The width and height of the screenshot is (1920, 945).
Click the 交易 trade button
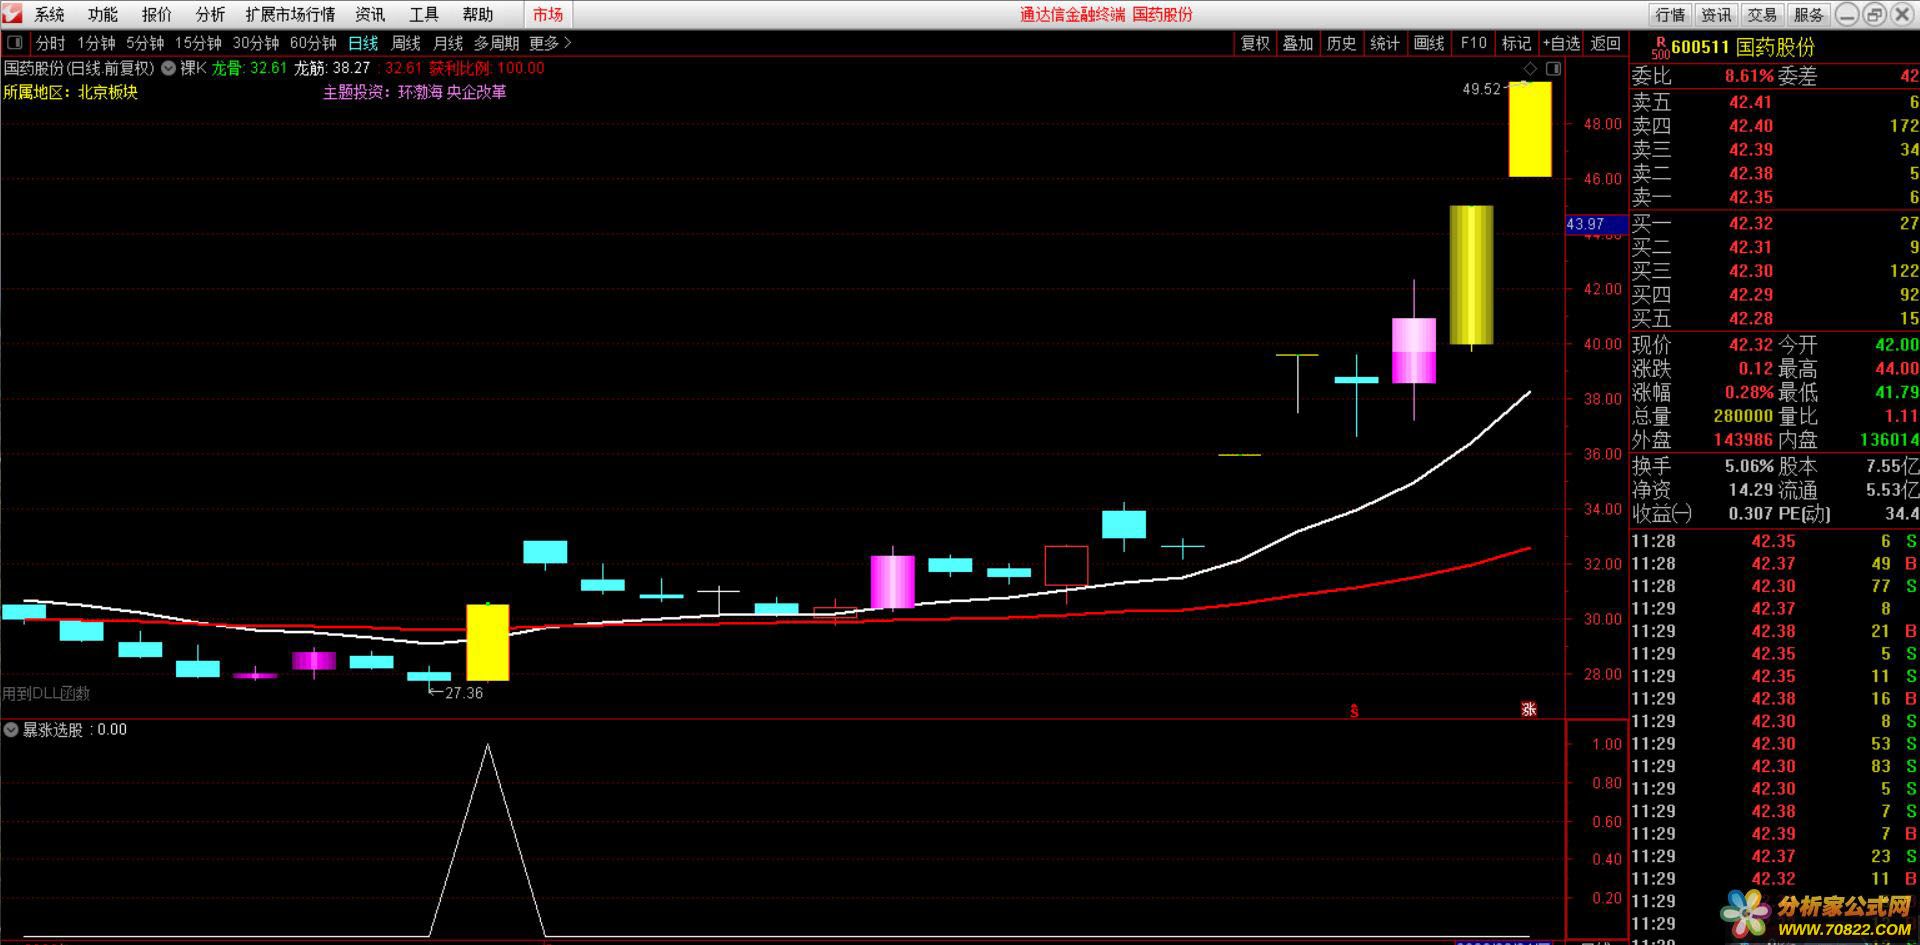click(x=1762, y=14)
